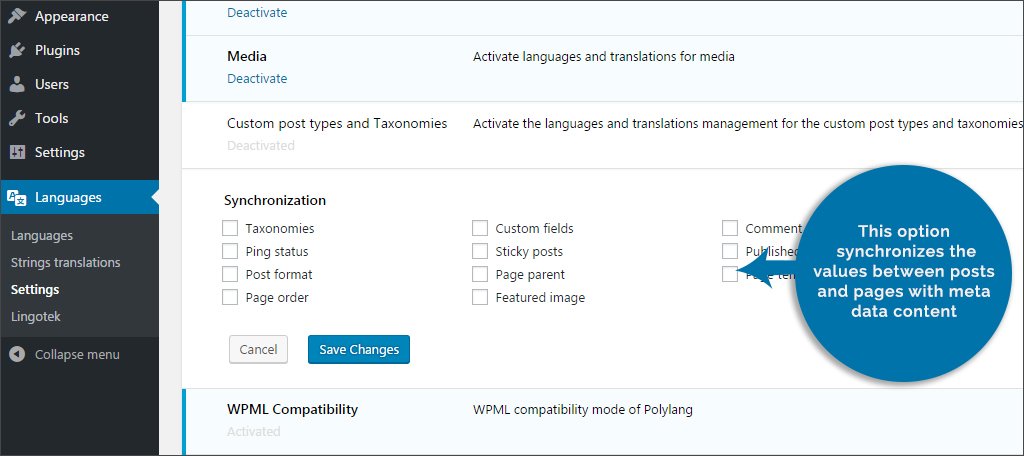The width and height of the screenshot is (1024, 456).
Task: Deactivate the Media module
Action: [257, 78]
